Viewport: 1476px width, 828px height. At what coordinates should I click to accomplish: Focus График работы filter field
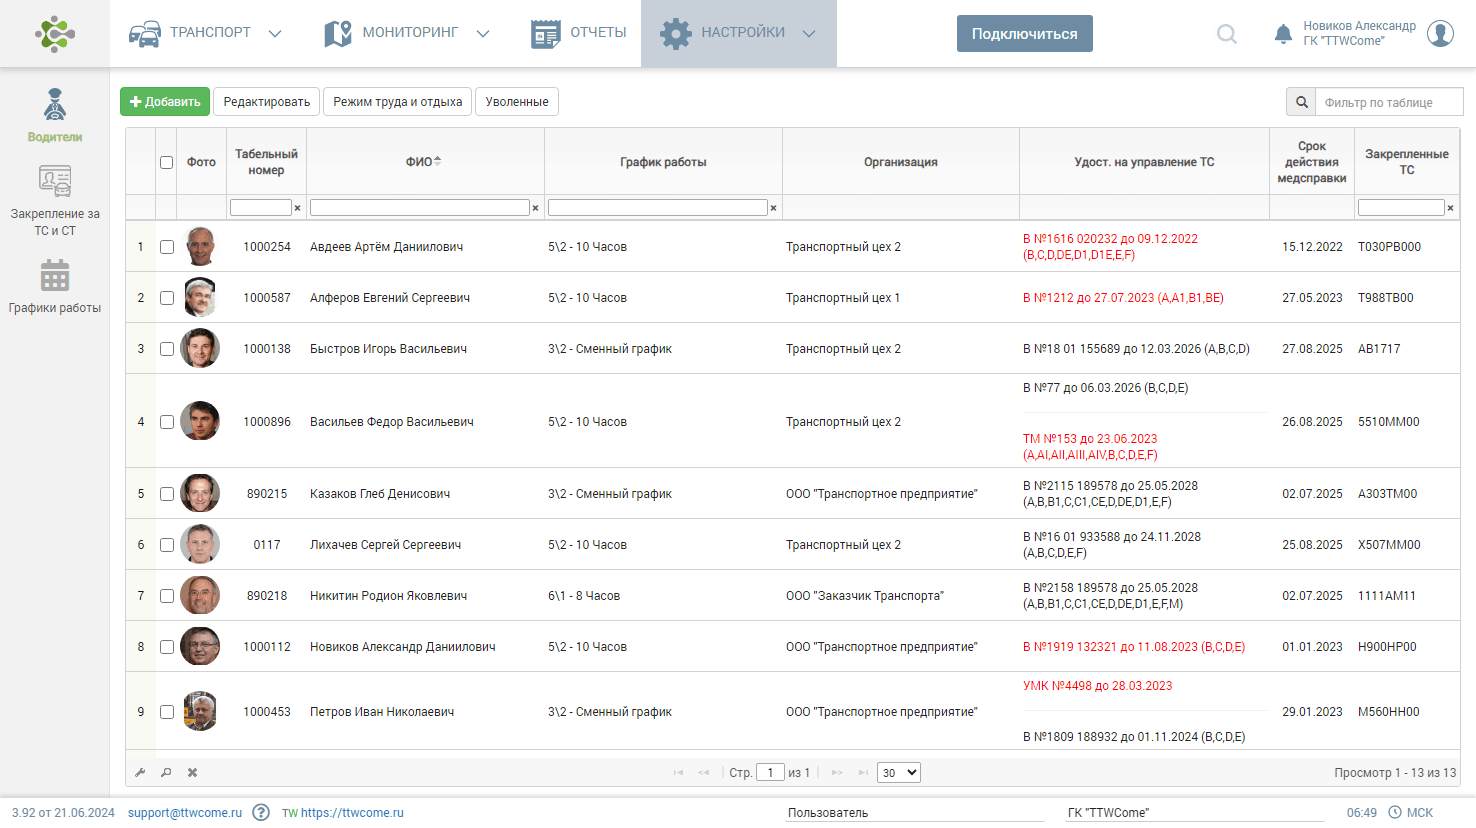658,207
